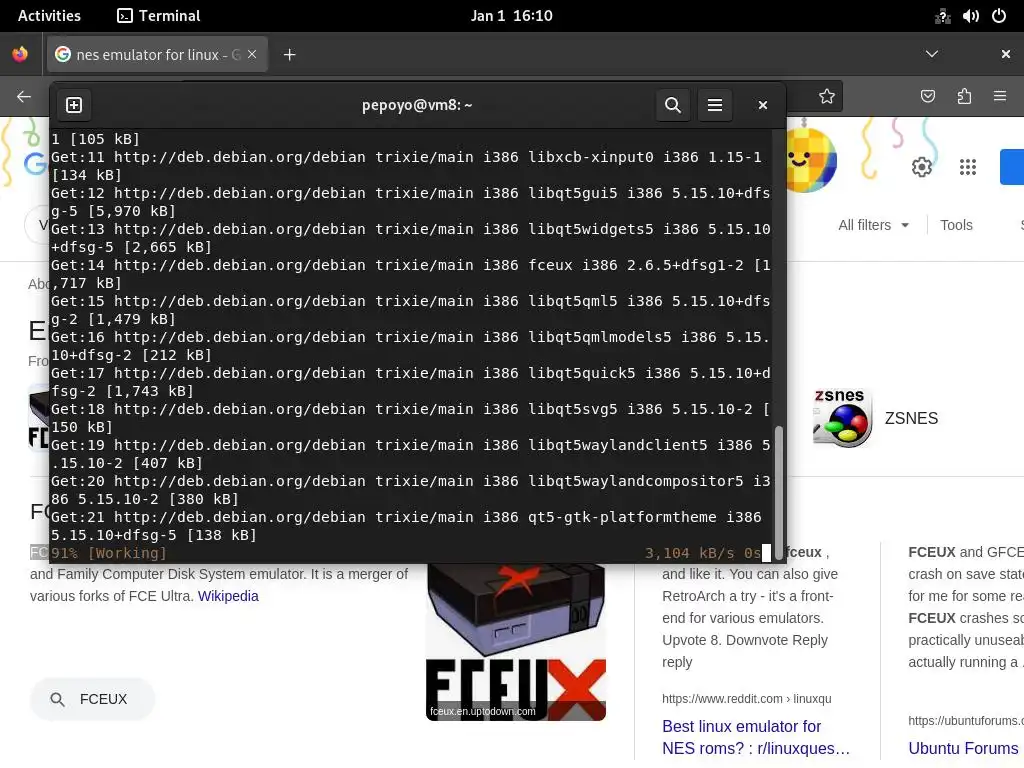
Task: Open the Ubuntu Forums result link
Action: click(x=963, y=748)
